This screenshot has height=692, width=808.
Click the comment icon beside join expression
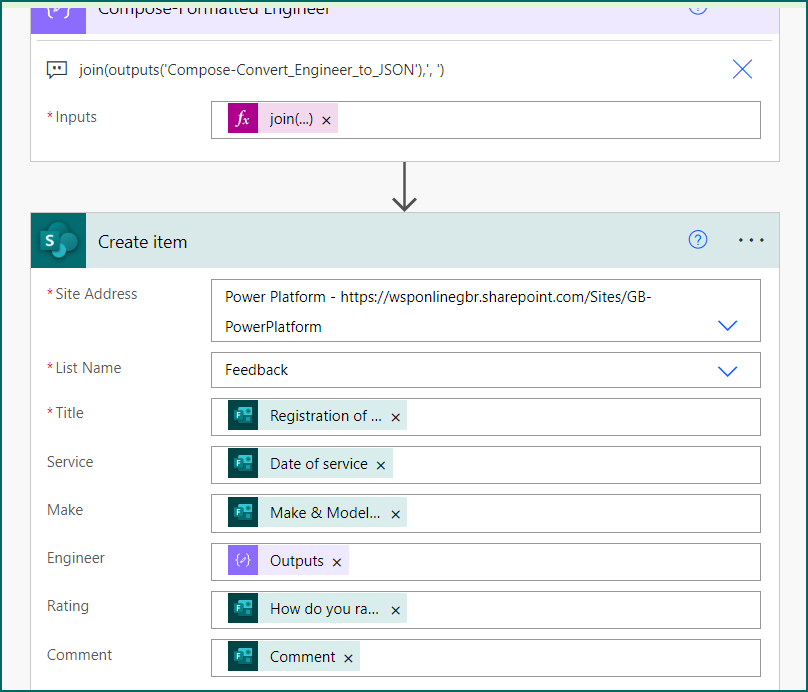click(x=57, y=69)
